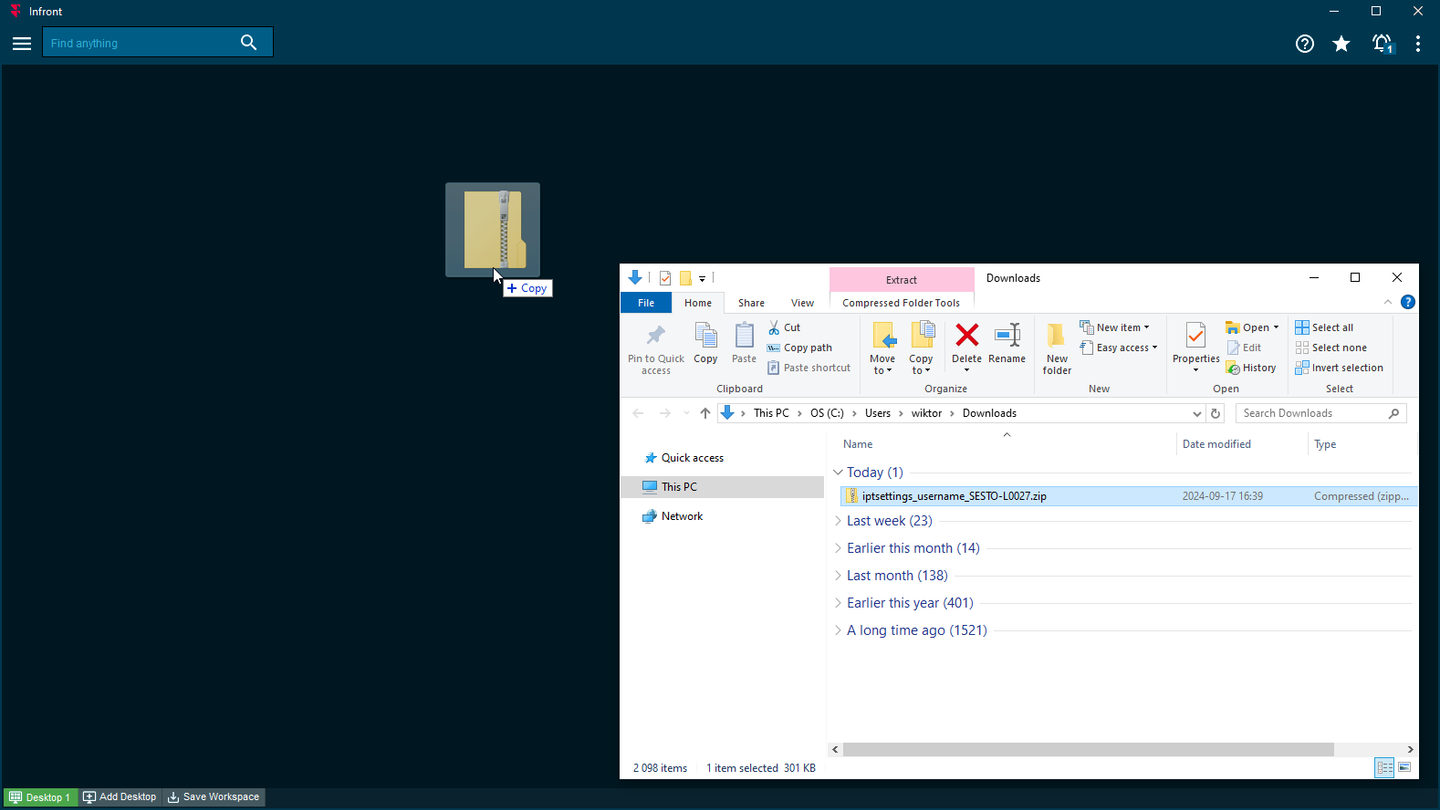Open the Easy access dropdown
1440x810 pixels.
click(x=1119, y=348)
